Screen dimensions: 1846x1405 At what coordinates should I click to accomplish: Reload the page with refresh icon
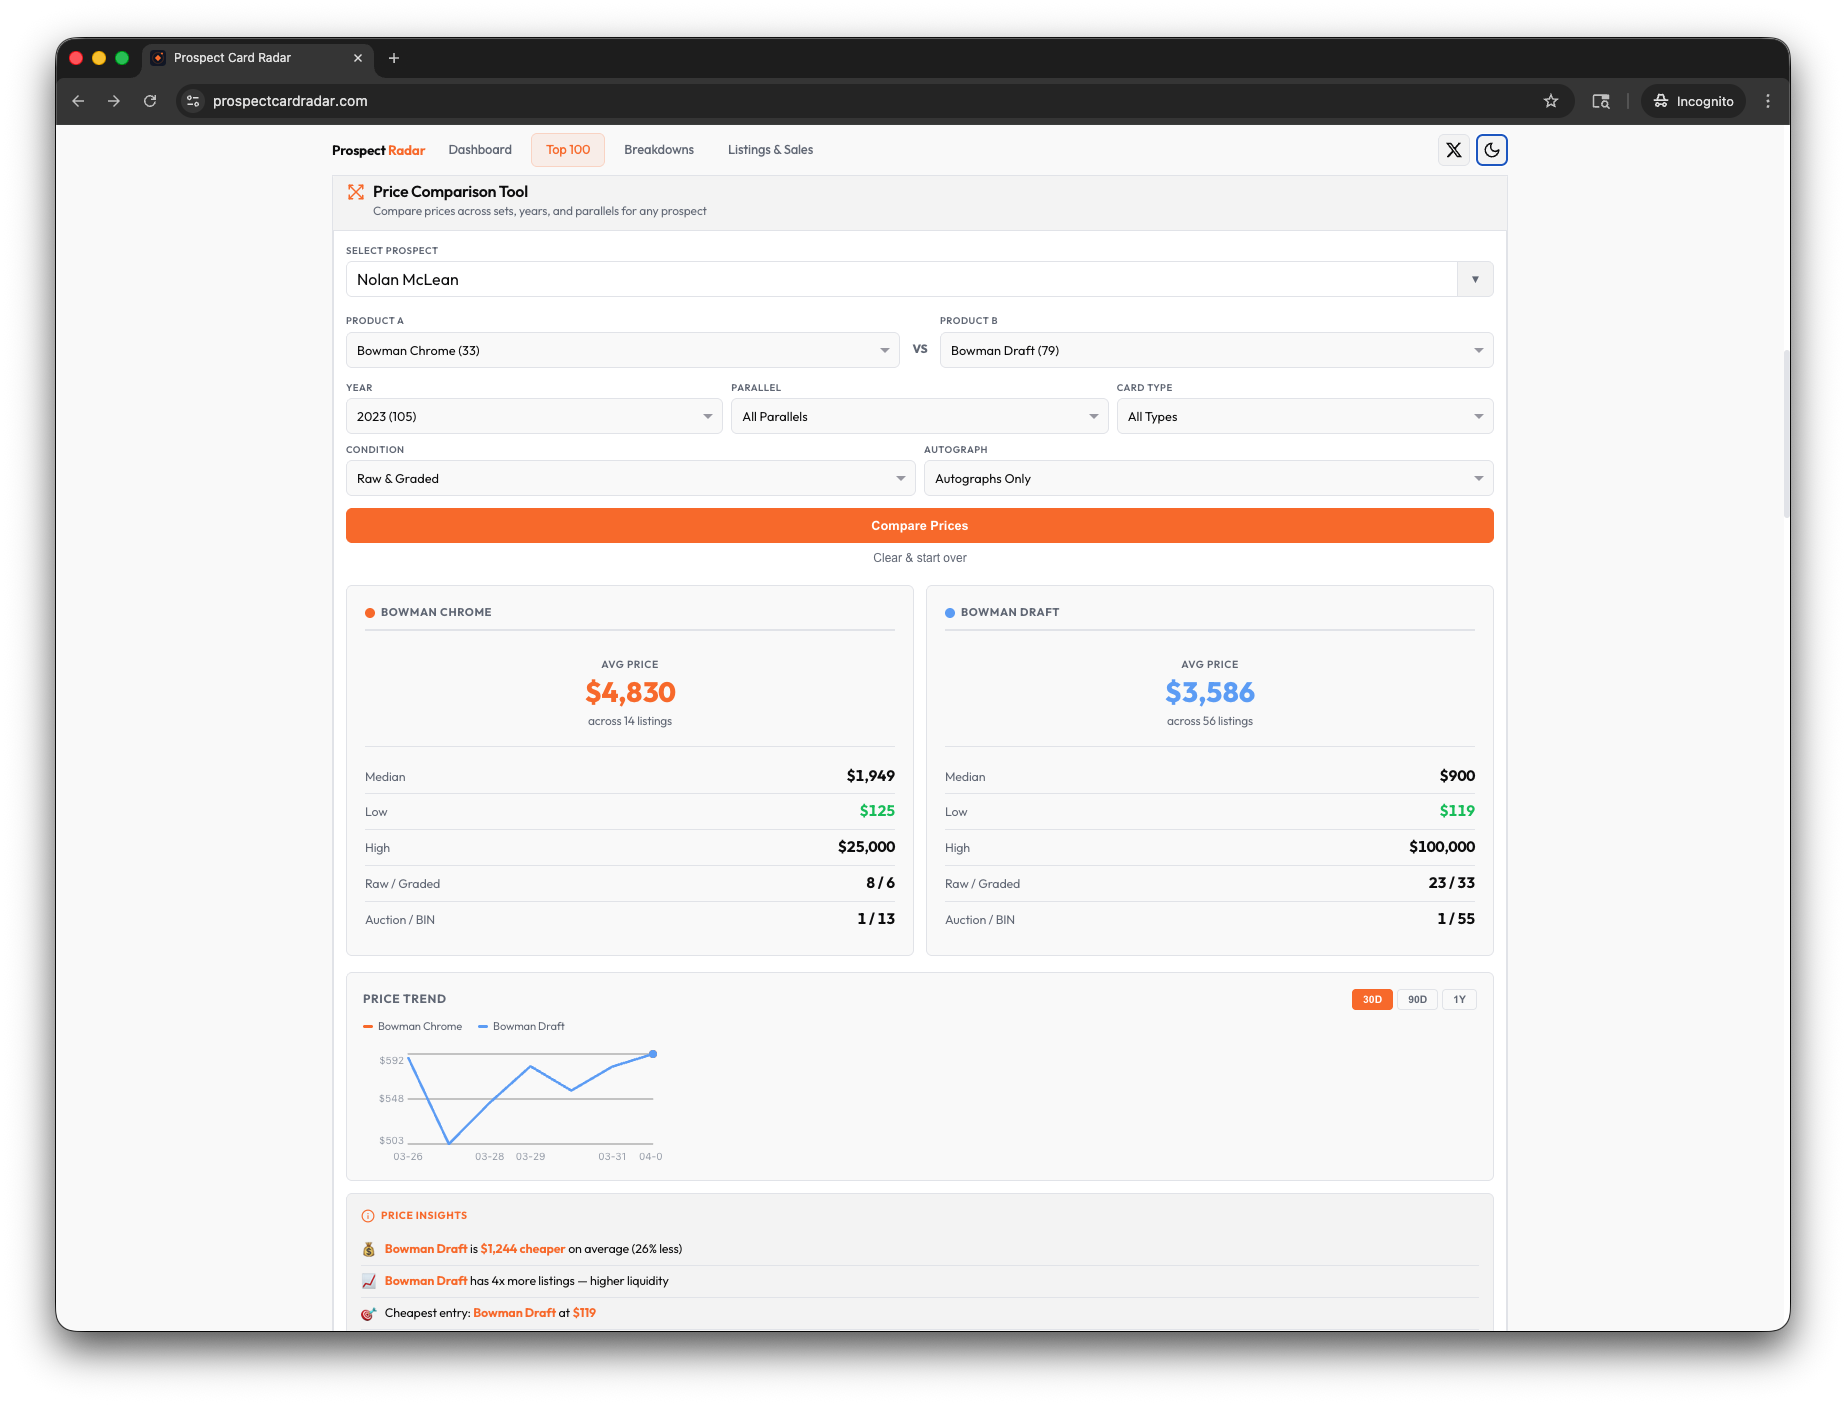pyautogui.click(x=150, y=101)
